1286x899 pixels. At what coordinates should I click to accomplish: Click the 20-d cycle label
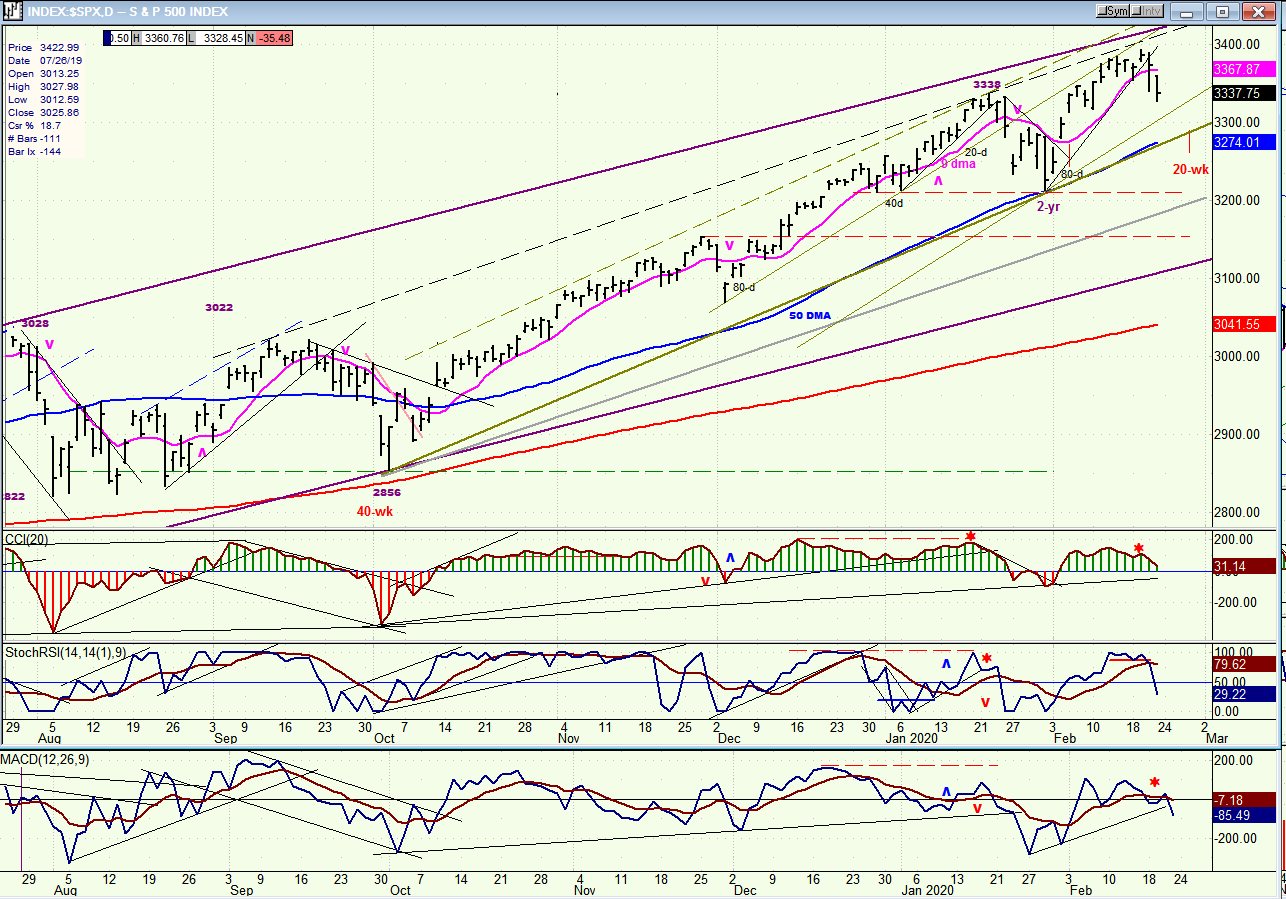976,152
